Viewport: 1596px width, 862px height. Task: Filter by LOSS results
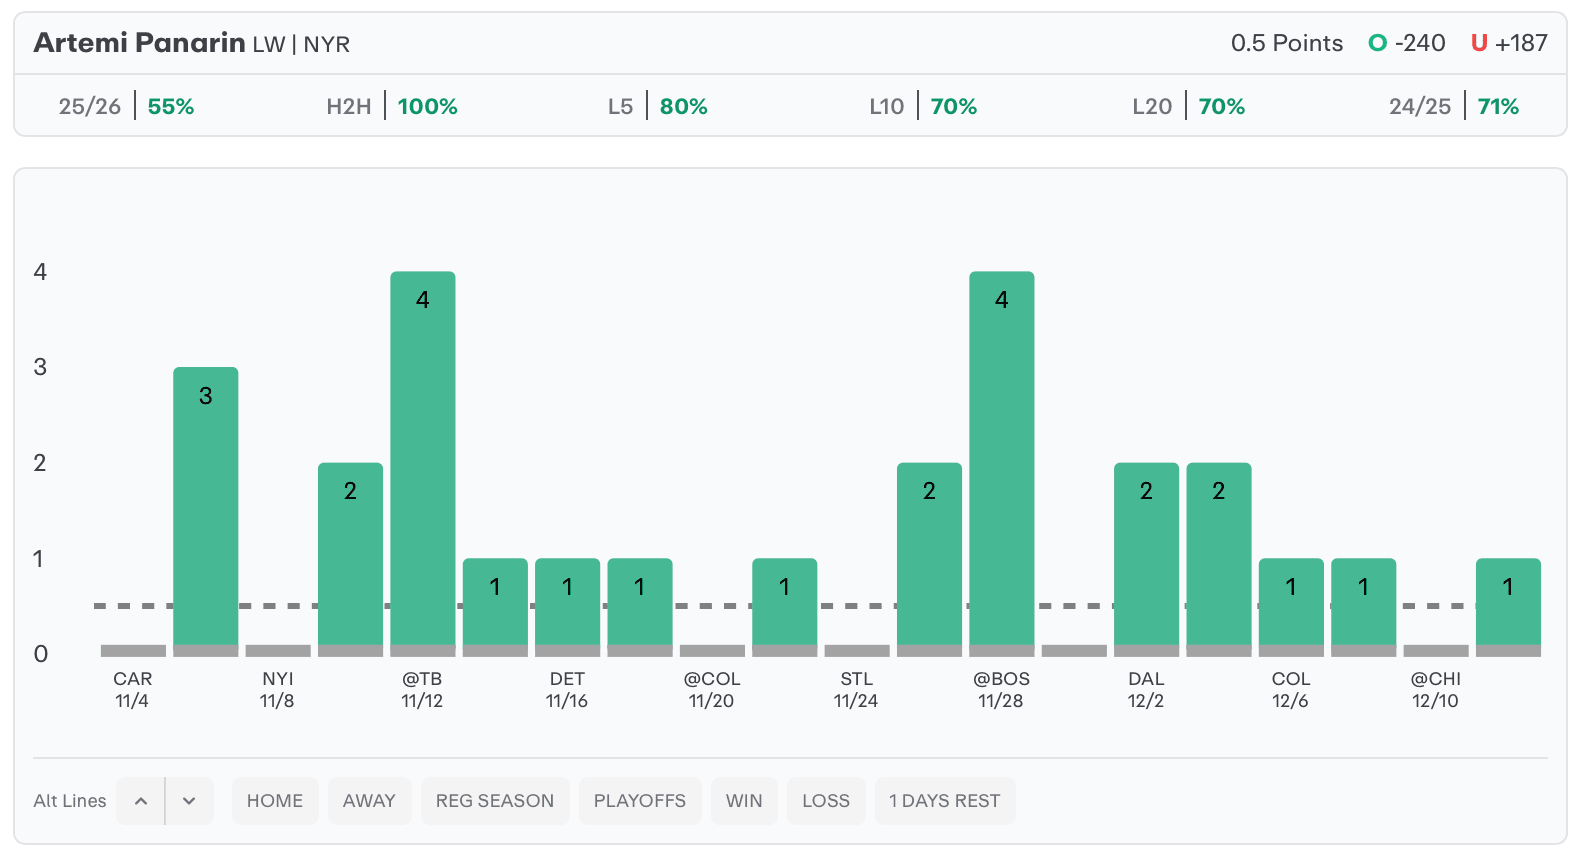826,801
